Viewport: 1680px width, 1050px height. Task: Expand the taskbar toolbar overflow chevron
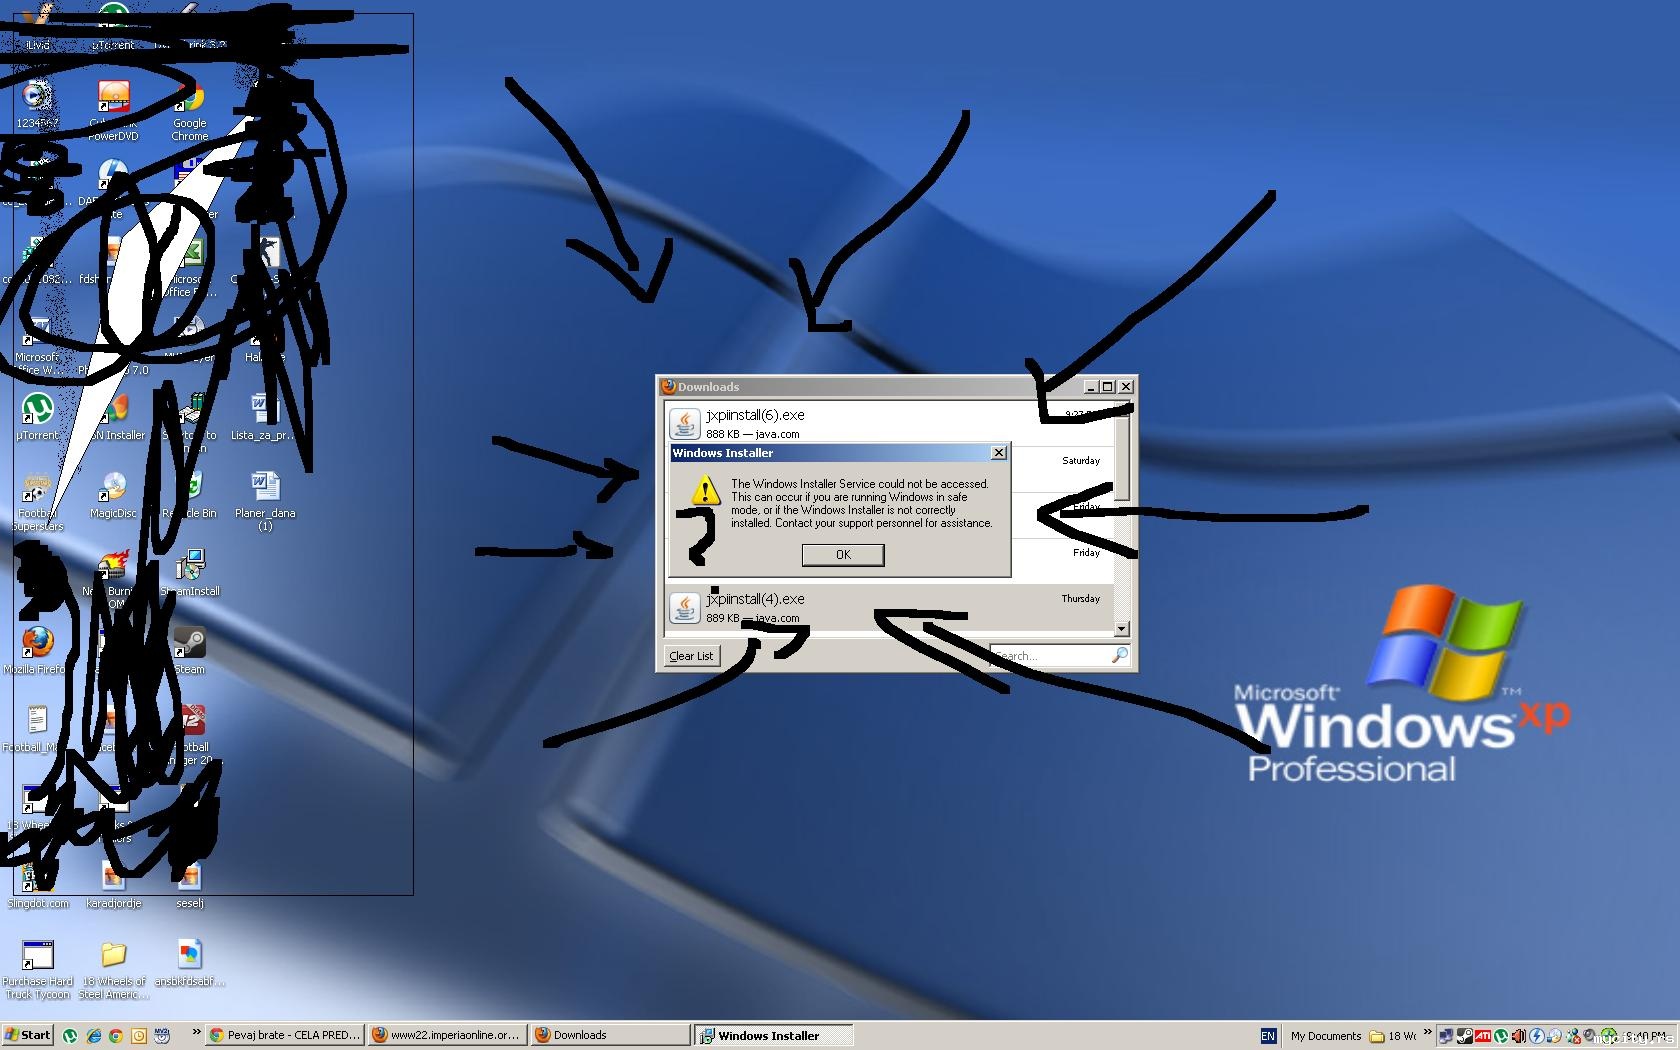(1427, 1033)
